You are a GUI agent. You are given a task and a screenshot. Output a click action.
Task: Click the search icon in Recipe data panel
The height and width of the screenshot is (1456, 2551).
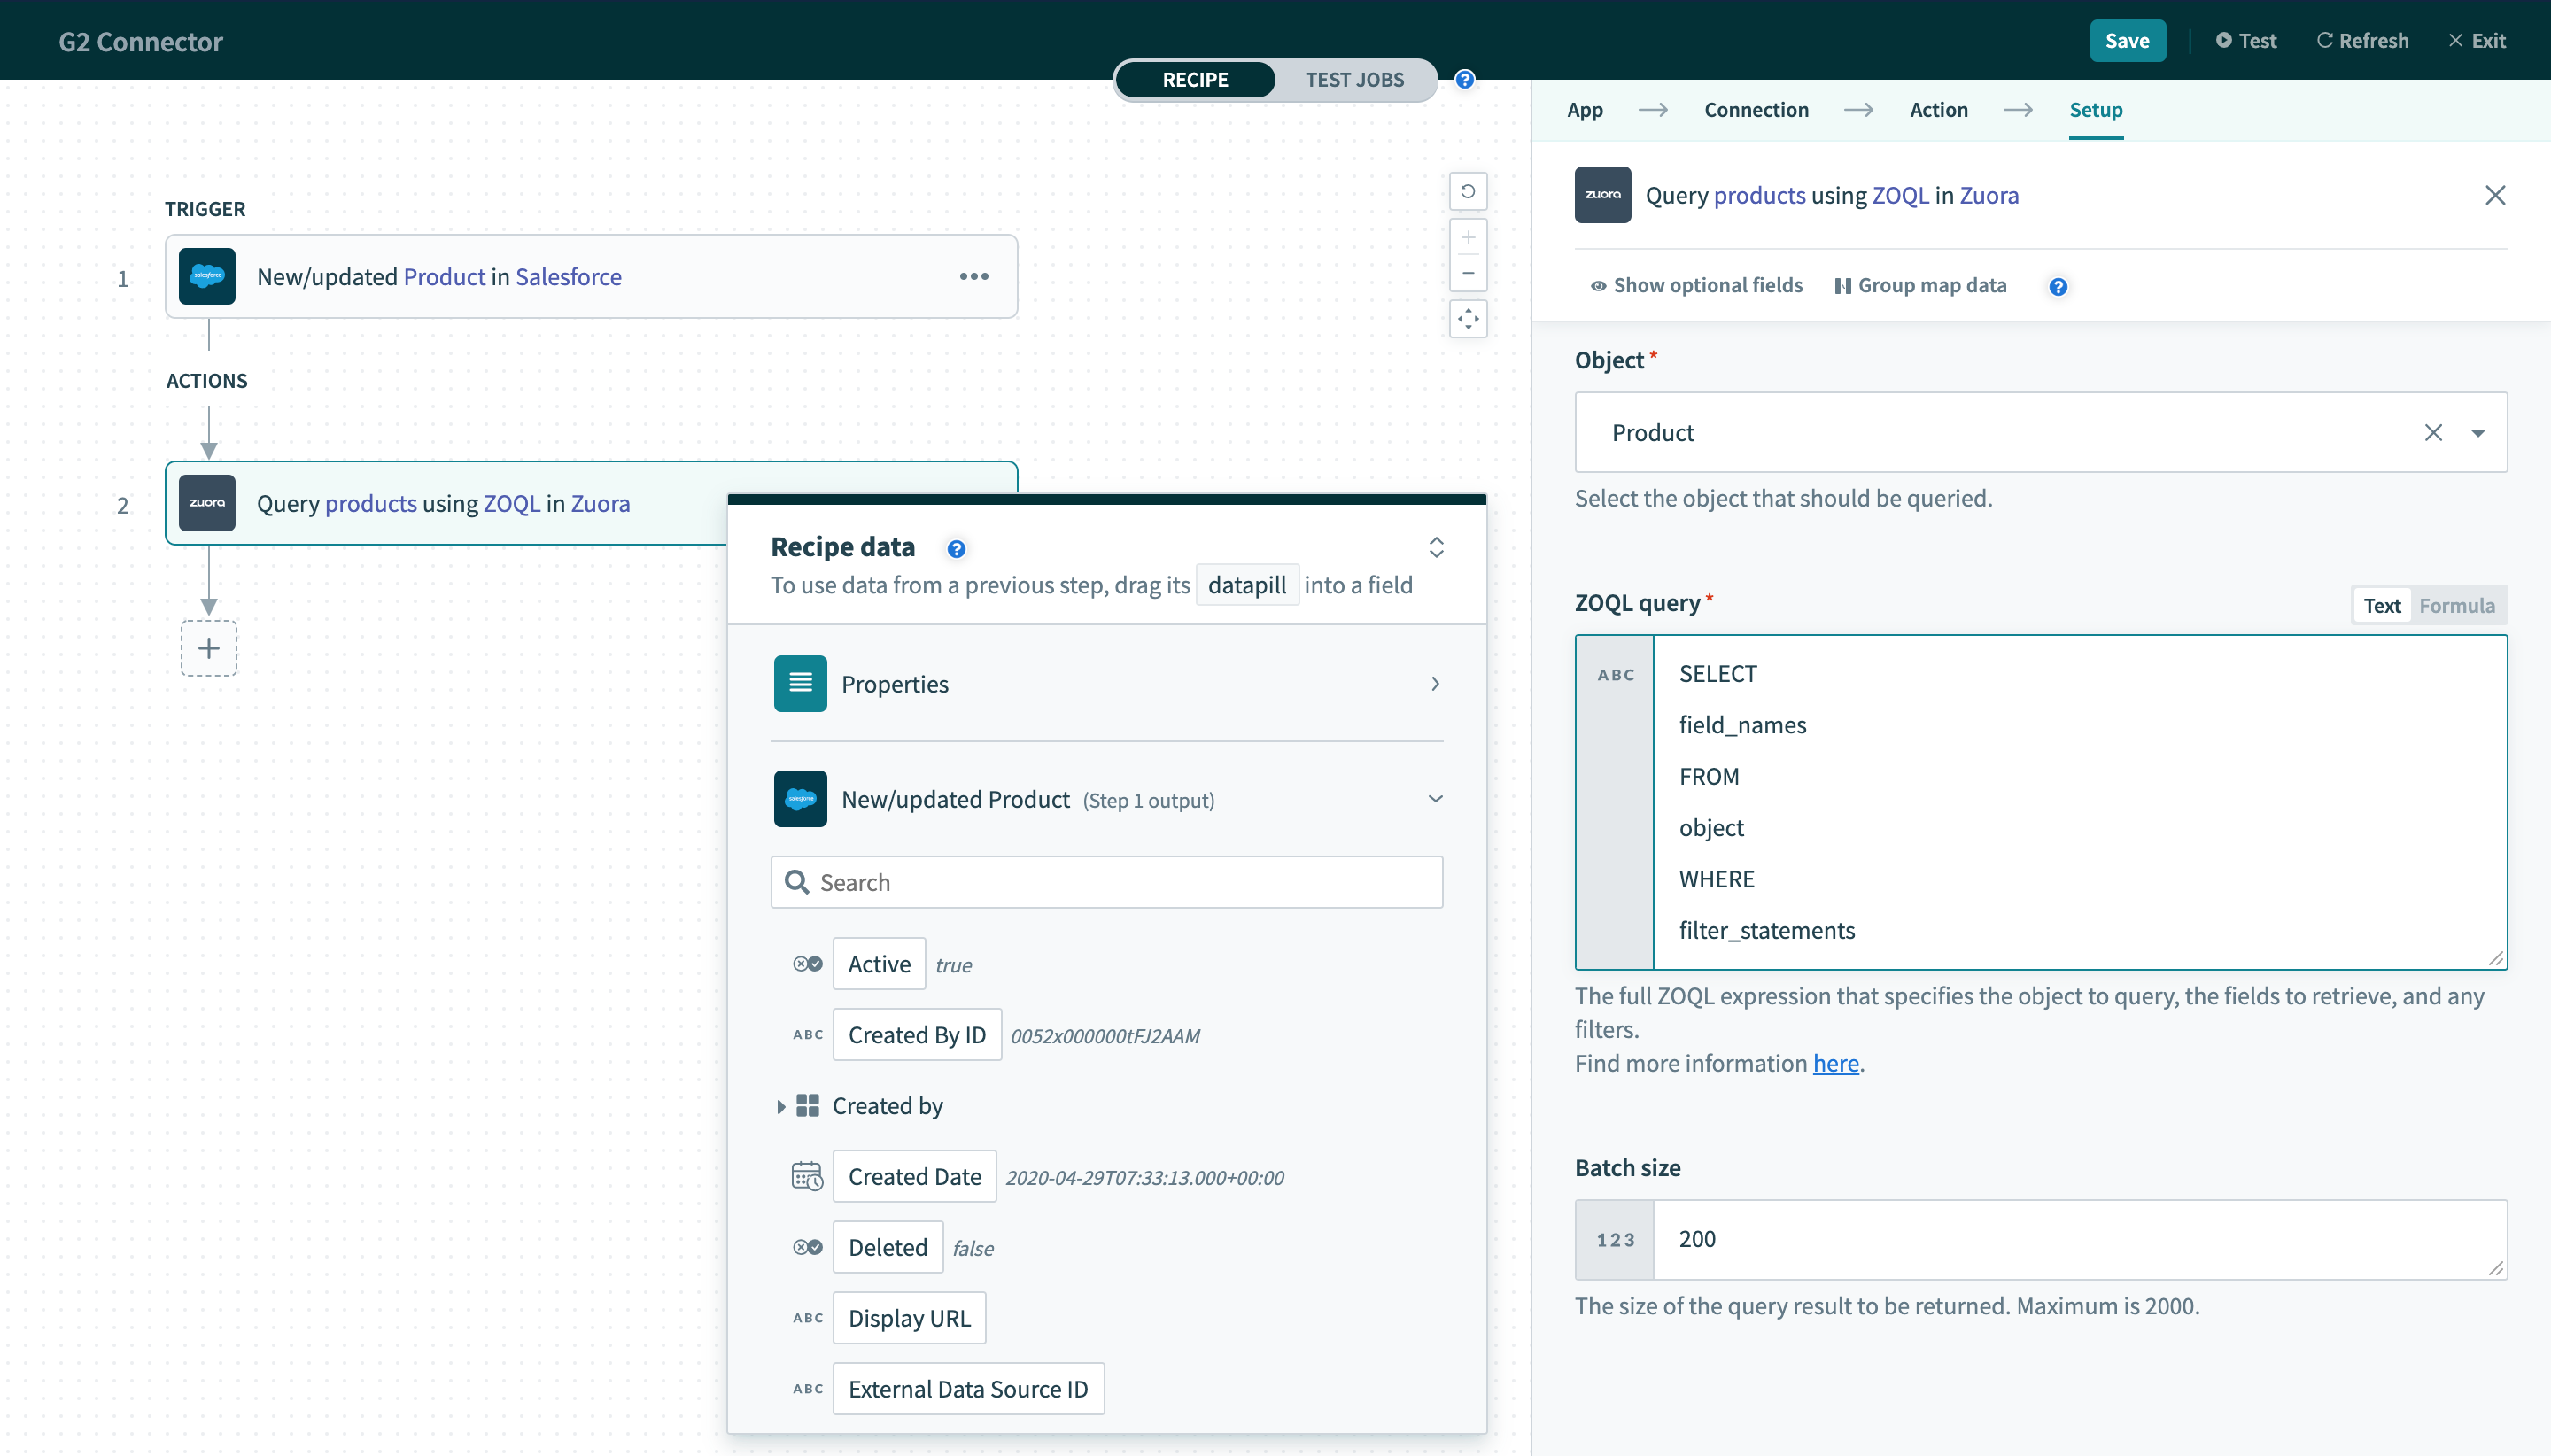pos(799,881)
